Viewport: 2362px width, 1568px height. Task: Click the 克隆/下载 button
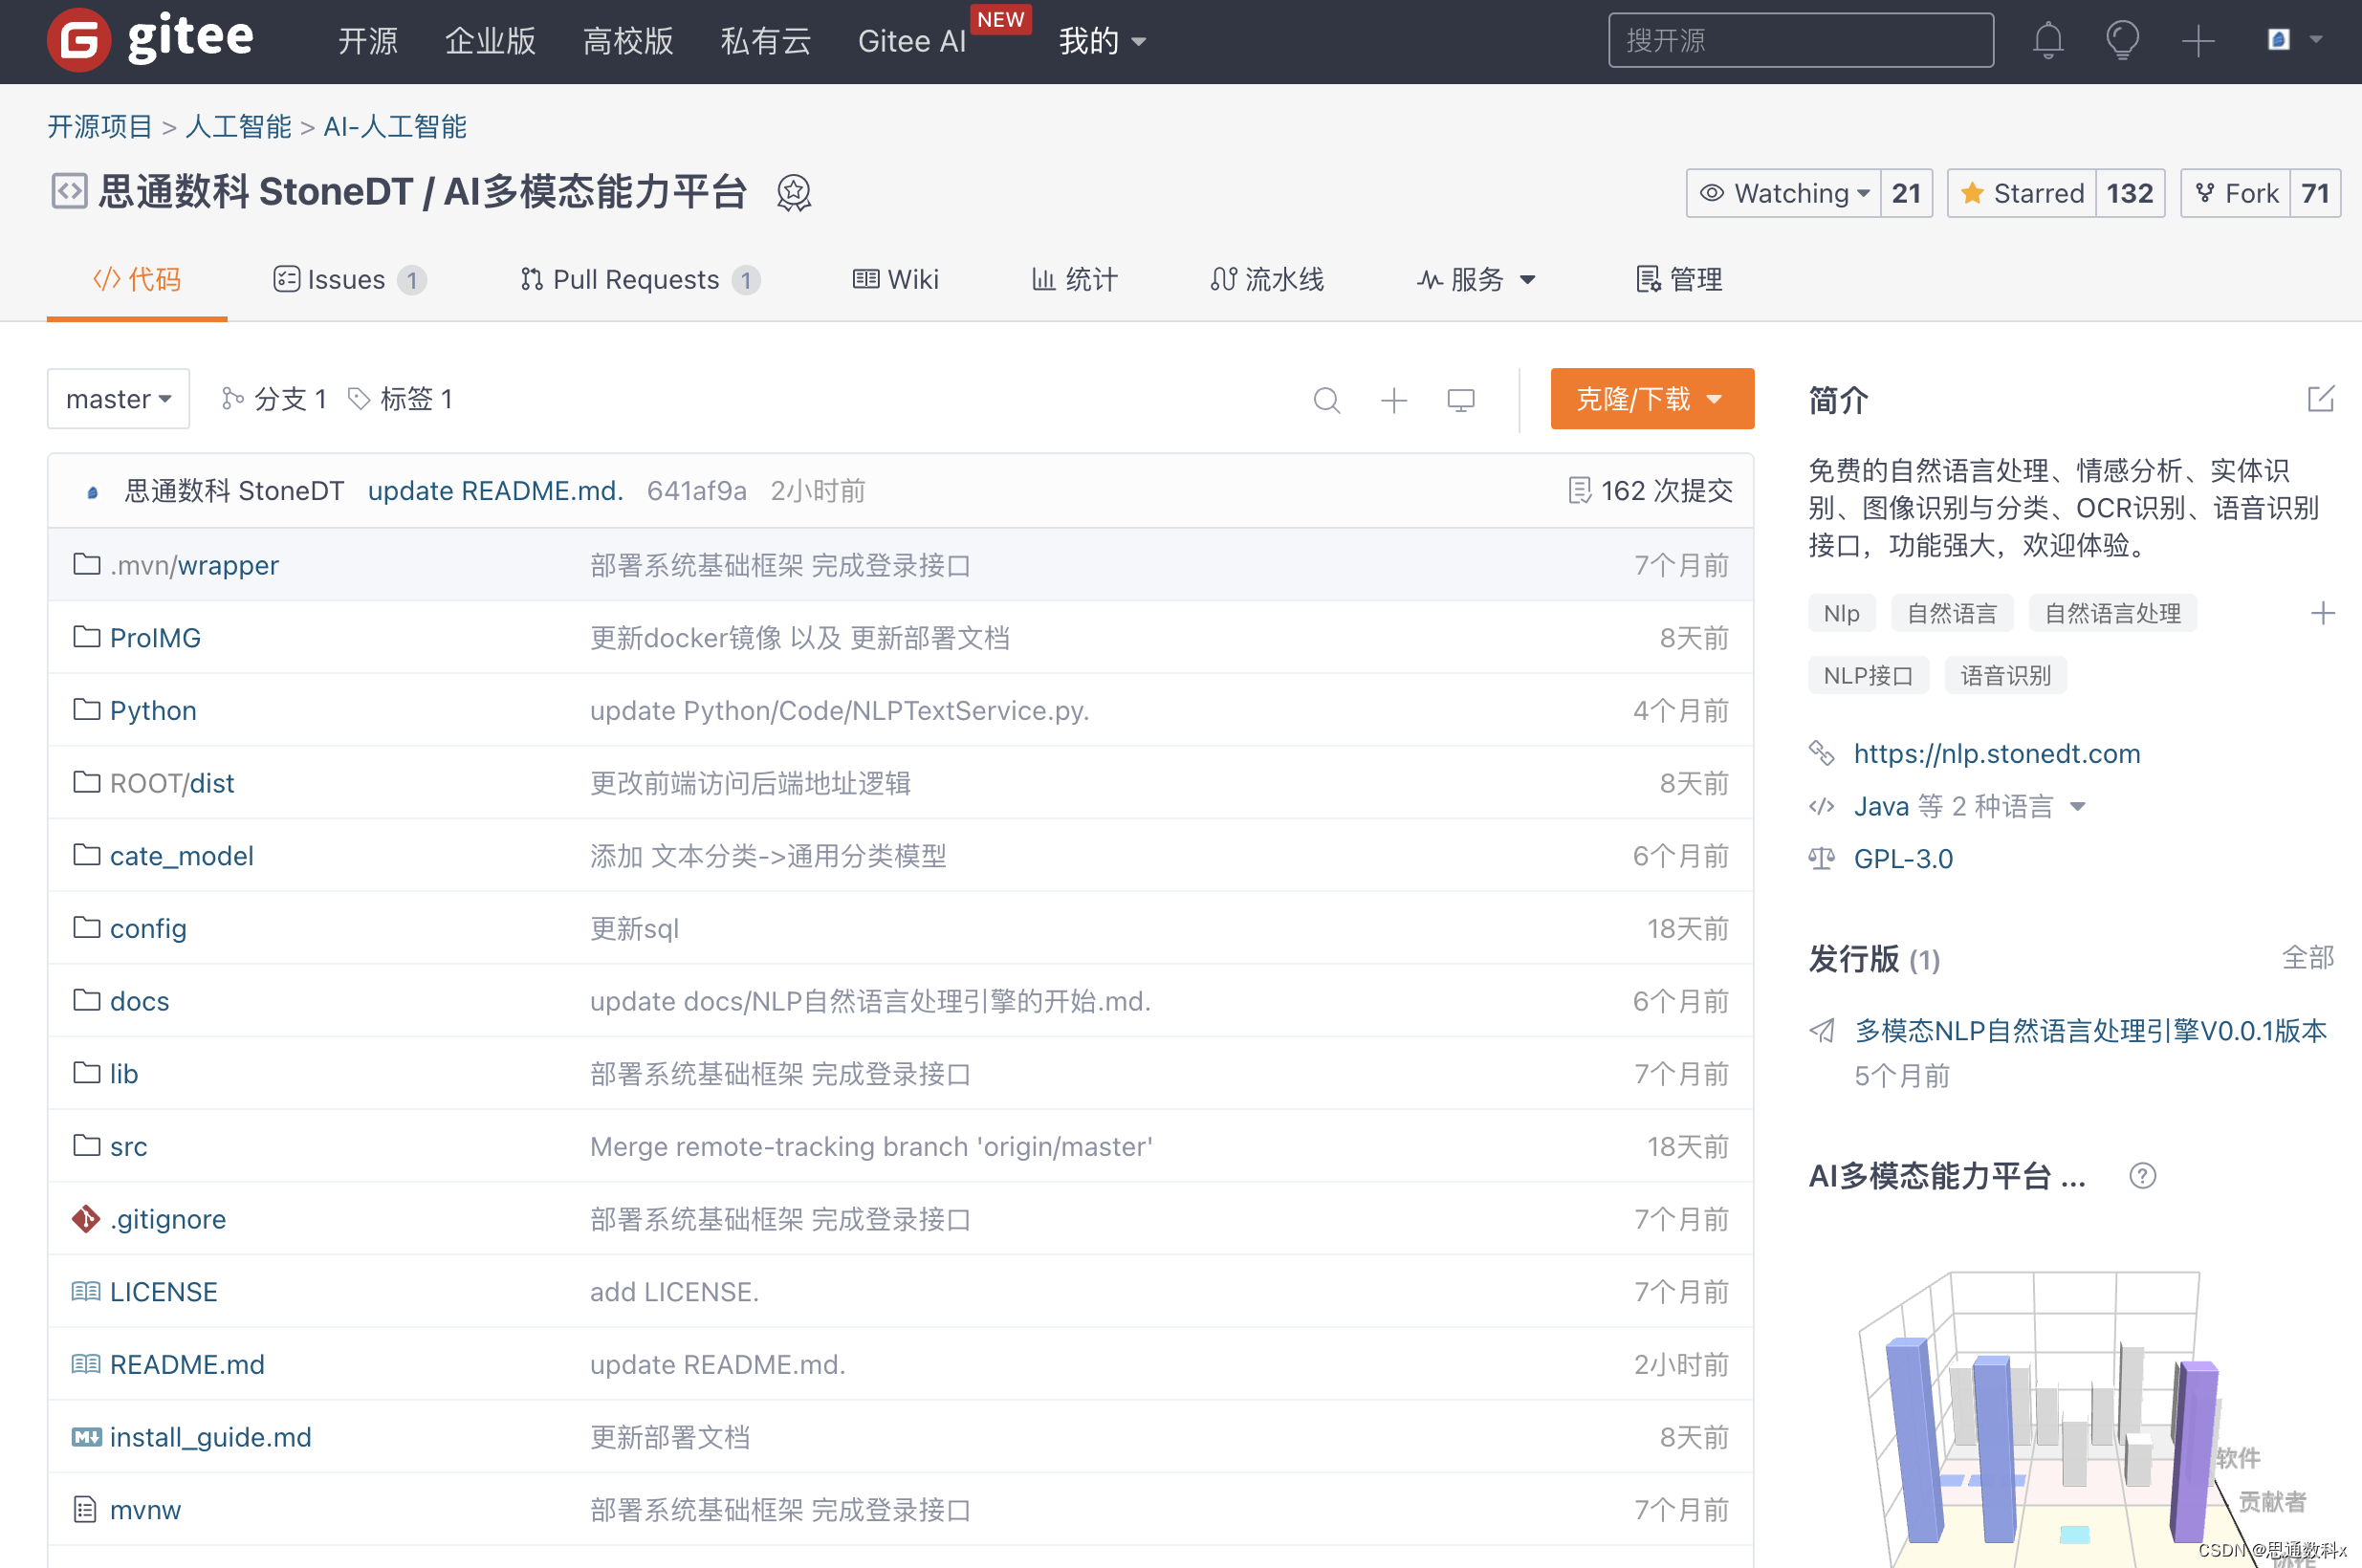1647,397
